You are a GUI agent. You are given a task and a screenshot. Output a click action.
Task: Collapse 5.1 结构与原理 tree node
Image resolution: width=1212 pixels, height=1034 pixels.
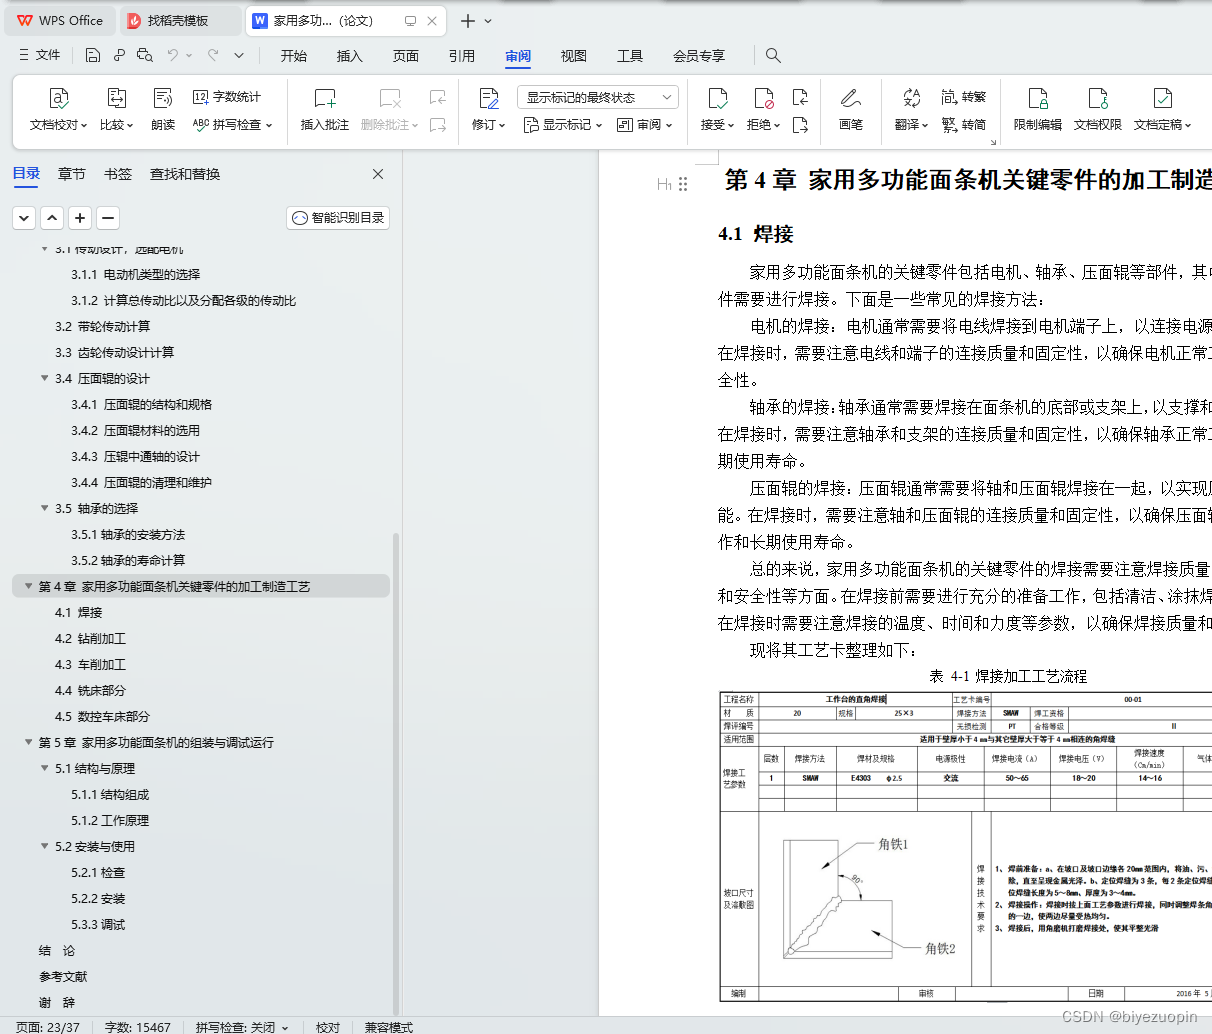coord(44,768)
